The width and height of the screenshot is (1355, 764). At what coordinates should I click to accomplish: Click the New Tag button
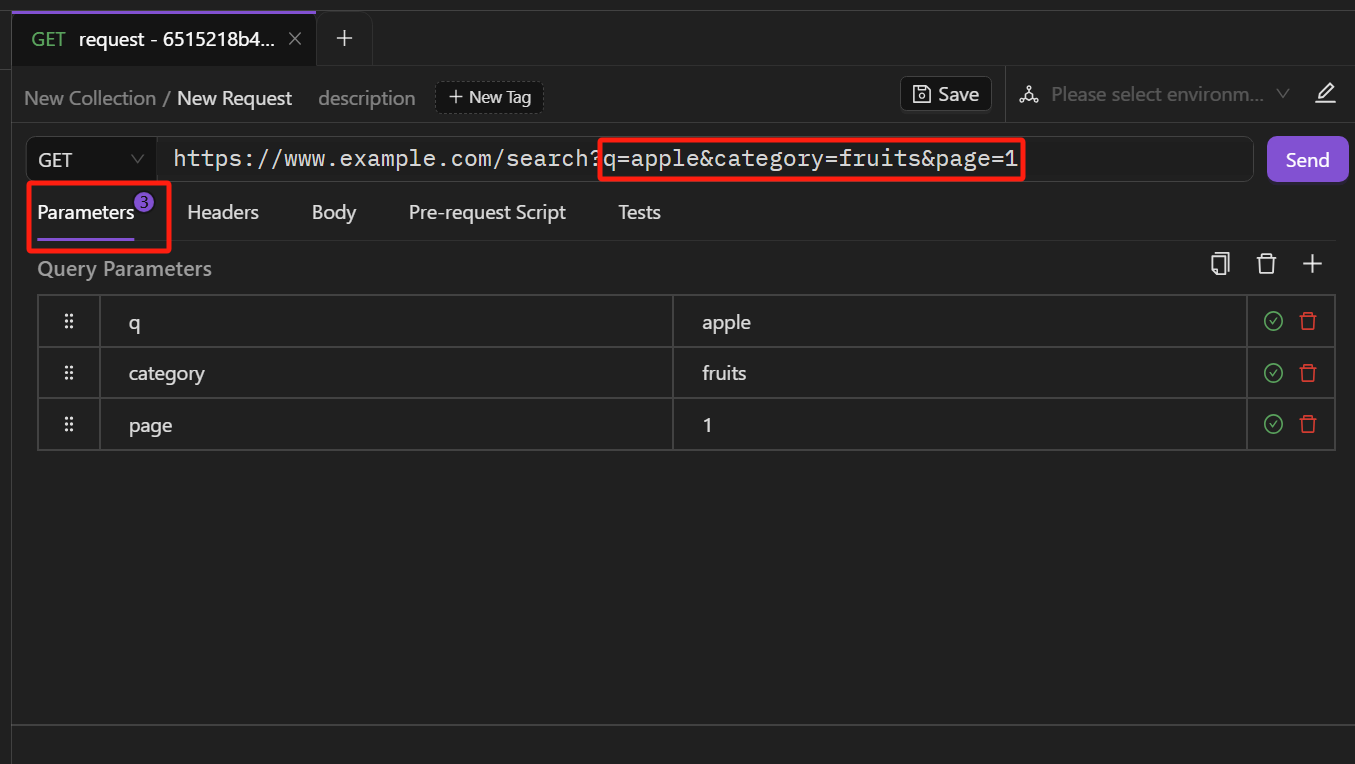click(490, 97)
